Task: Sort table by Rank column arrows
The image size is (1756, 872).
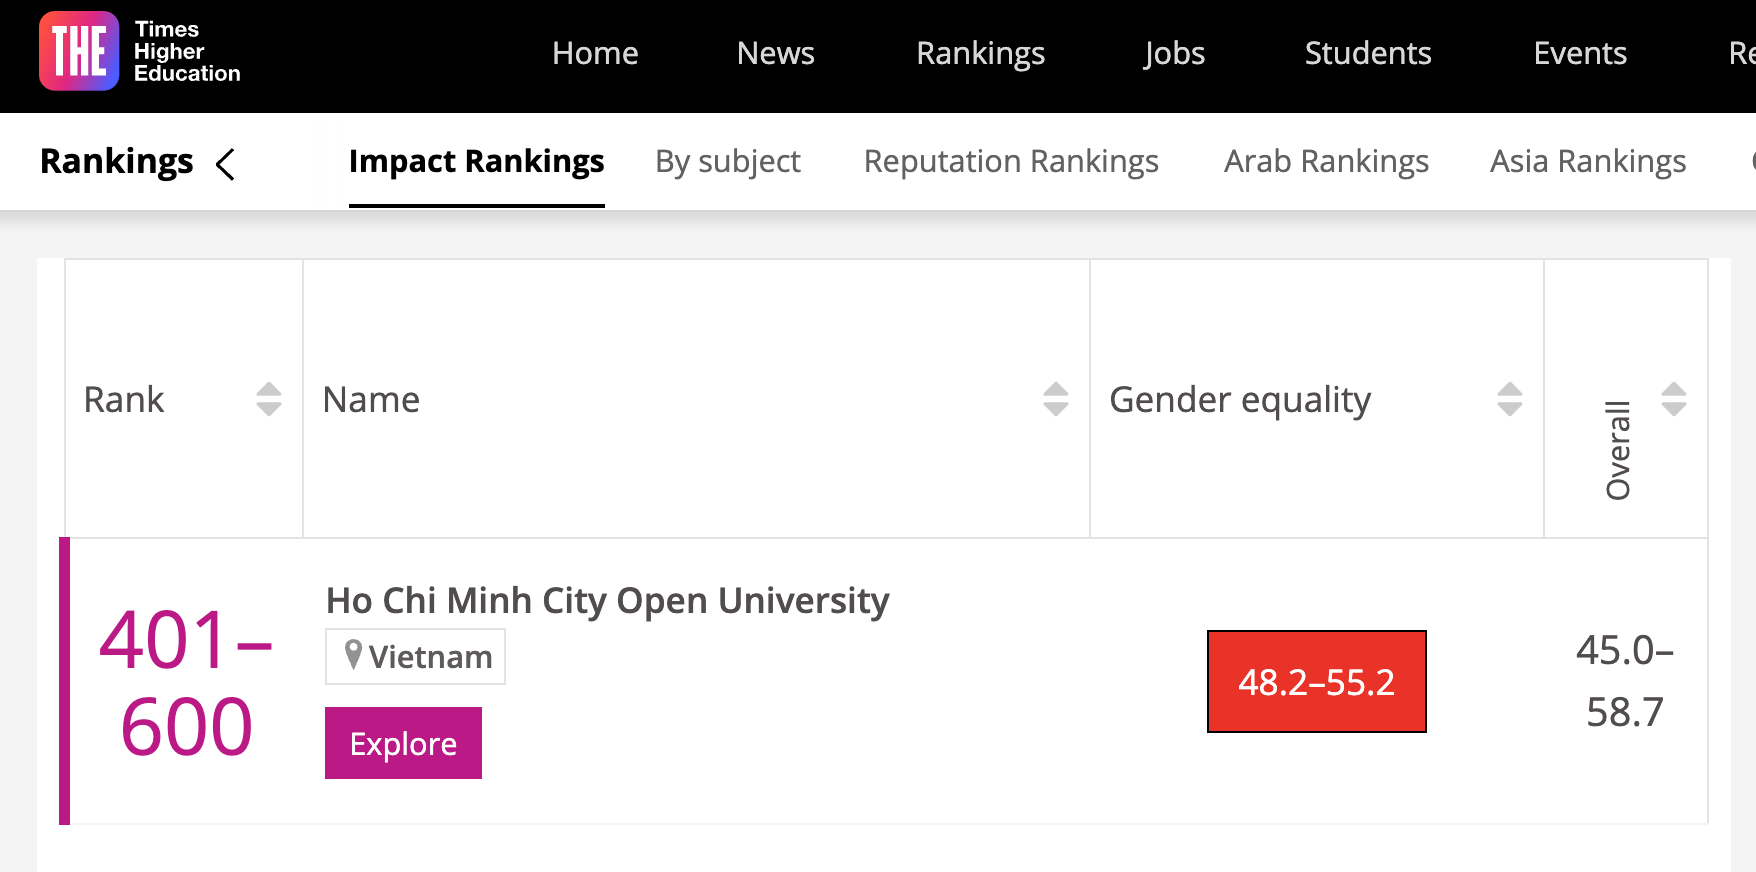Action: click(x=268, y=399)
